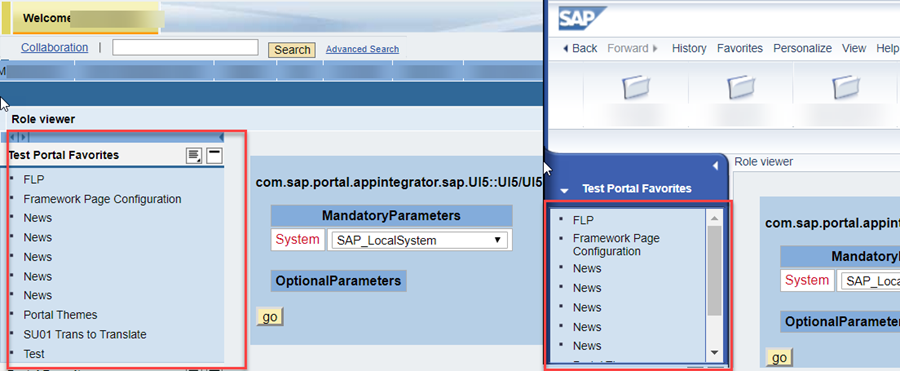
Task: Open the Test favorite entry
Action: tap(34, 354)
